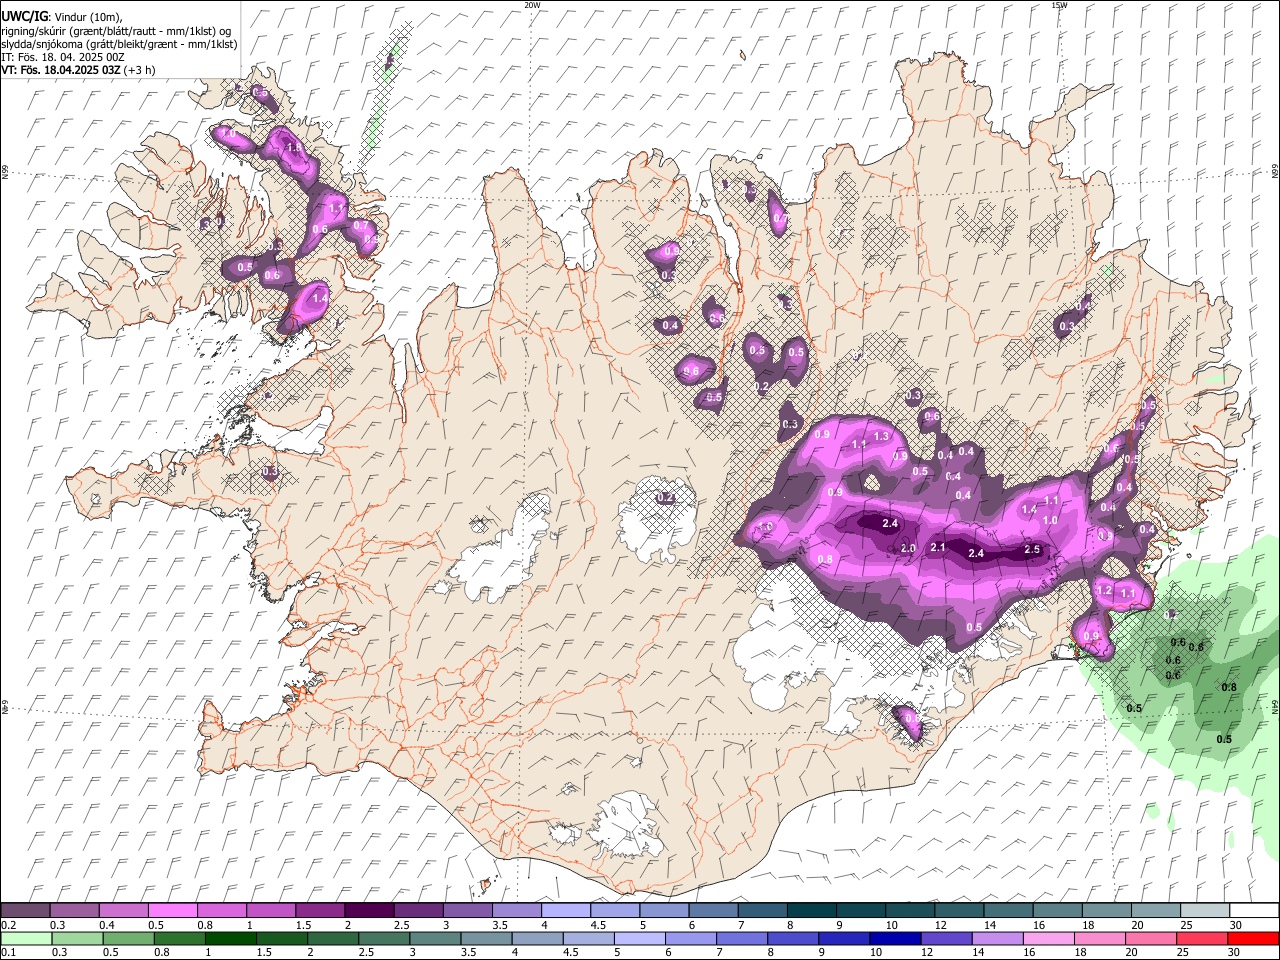This screenshot has height=960, width=1280.
Task: Click the white '1.2' snowfall value near the east coast
Action: [1104, 591]
